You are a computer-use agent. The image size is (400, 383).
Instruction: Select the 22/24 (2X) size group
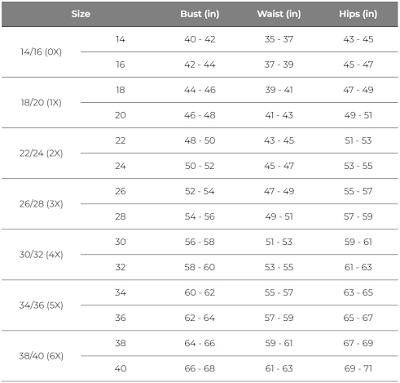(41, 153)
